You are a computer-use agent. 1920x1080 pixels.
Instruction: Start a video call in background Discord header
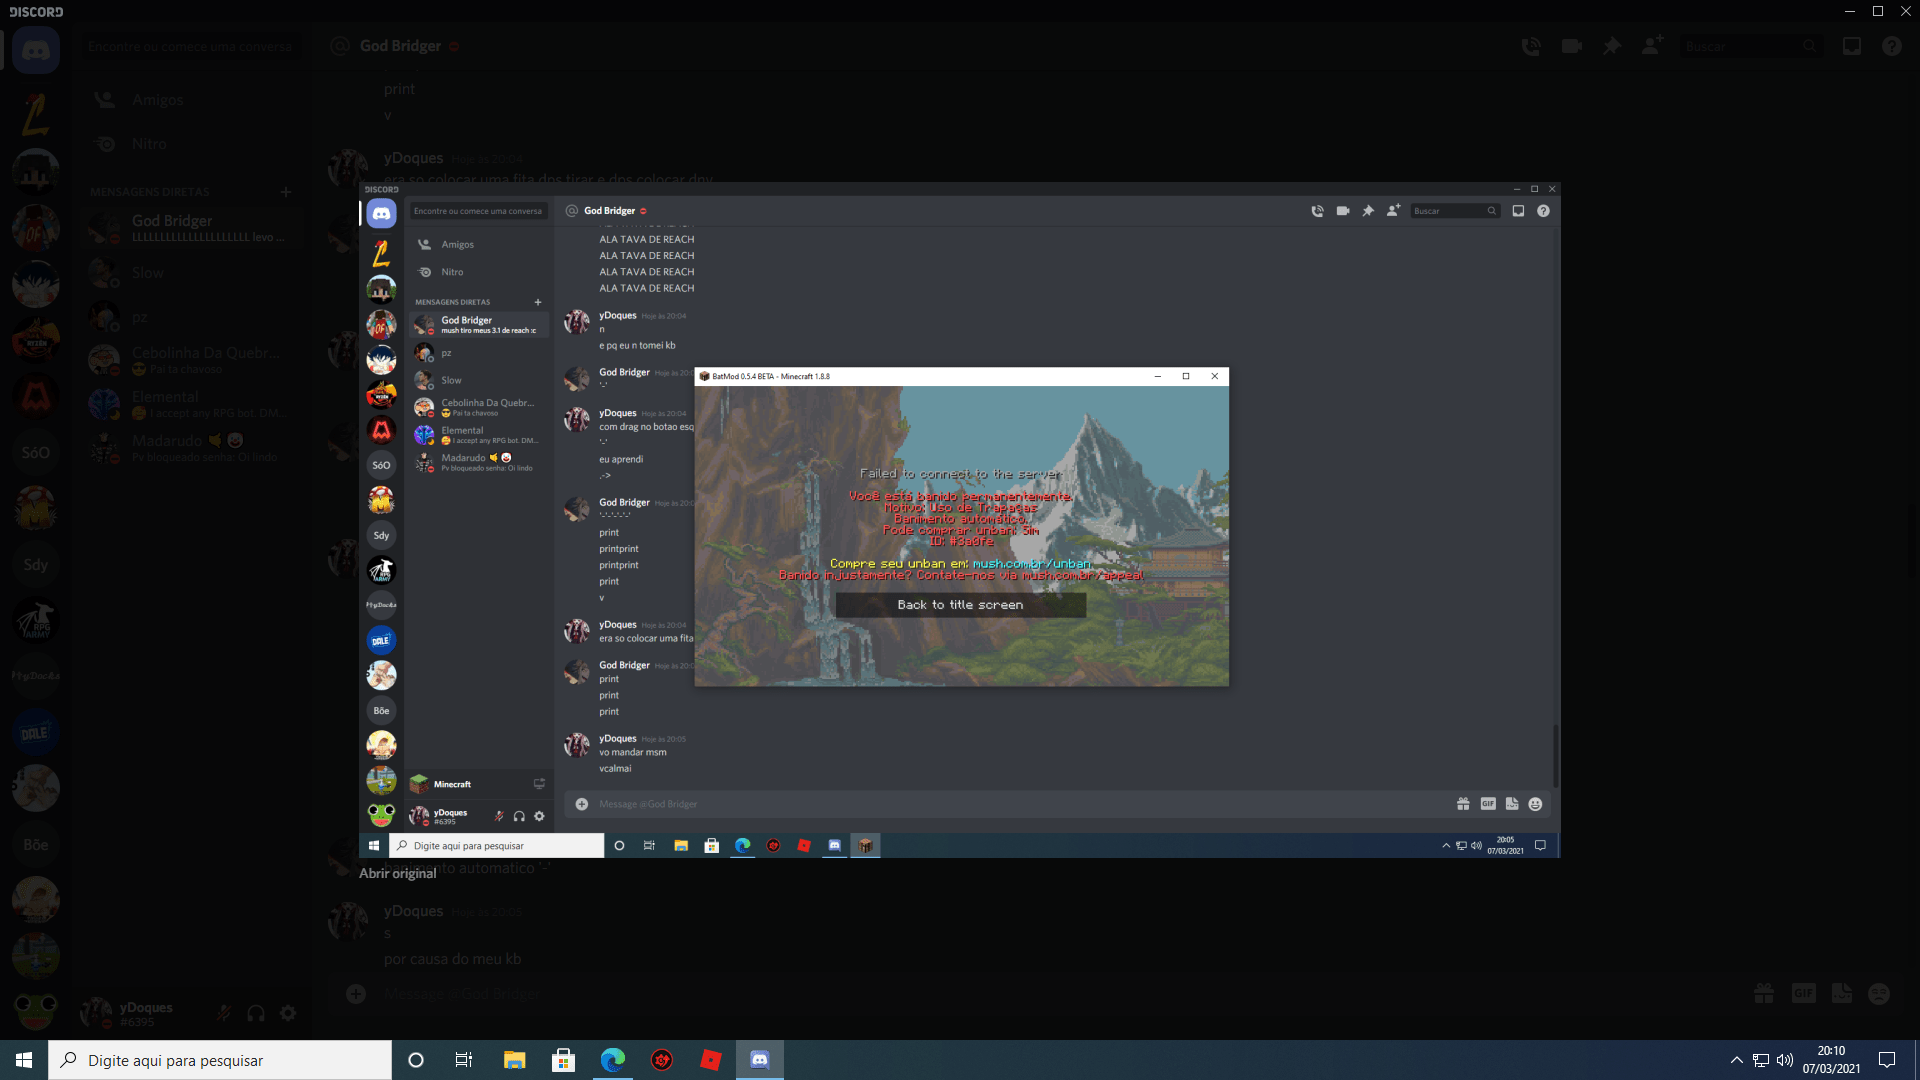click(1571, 46)
